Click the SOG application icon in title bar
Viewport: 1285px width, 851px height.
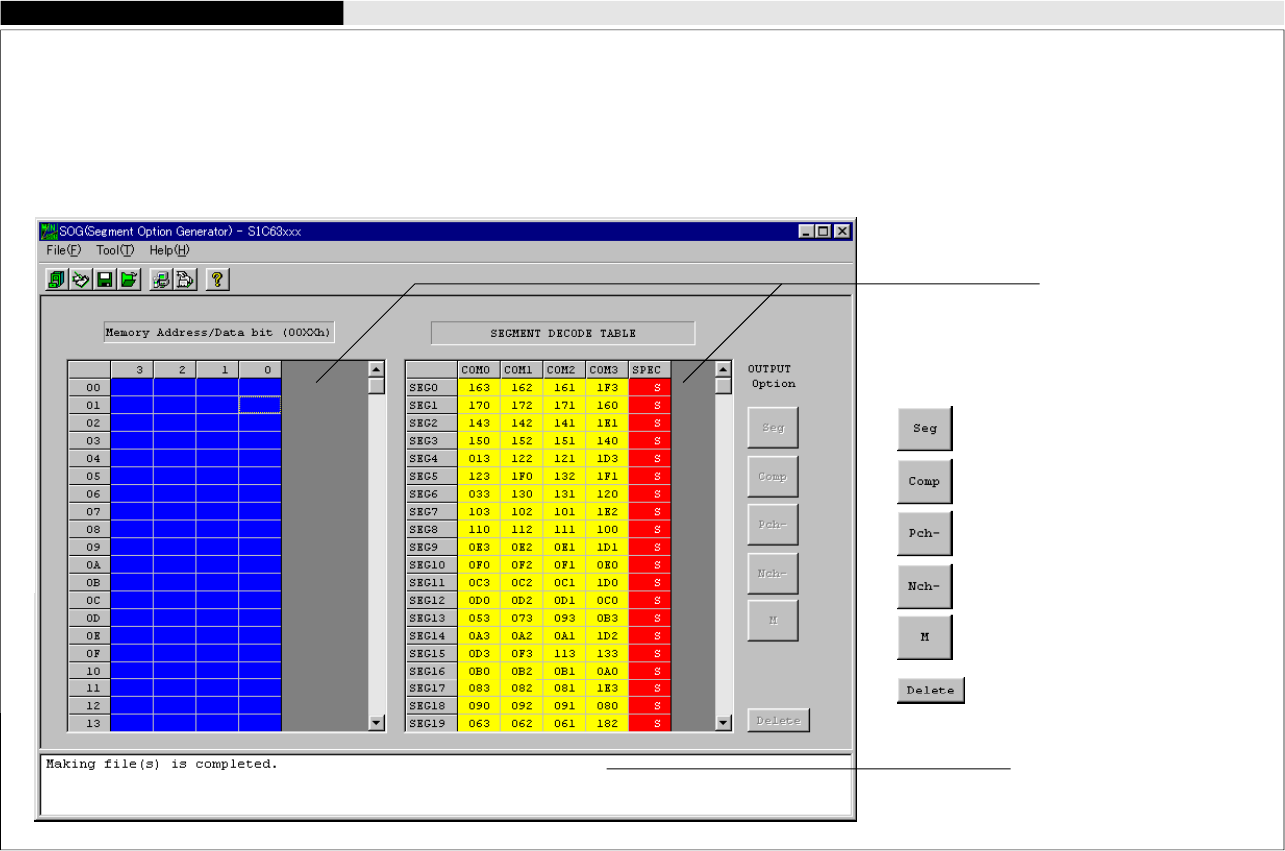coord(48,231)
